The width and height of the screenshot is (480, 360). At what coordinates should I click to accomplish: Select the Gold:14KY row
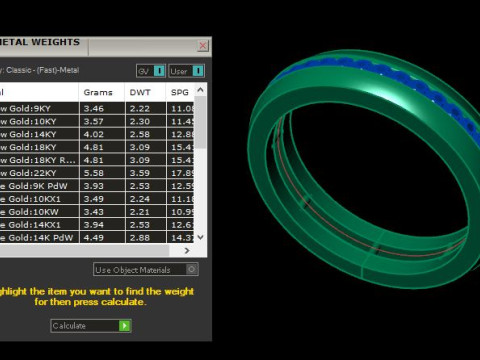(x=97, y=134)
